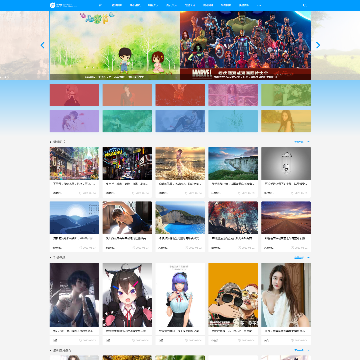
Task: Click the site logo in the top bar
Action: (x=63, y=5)
